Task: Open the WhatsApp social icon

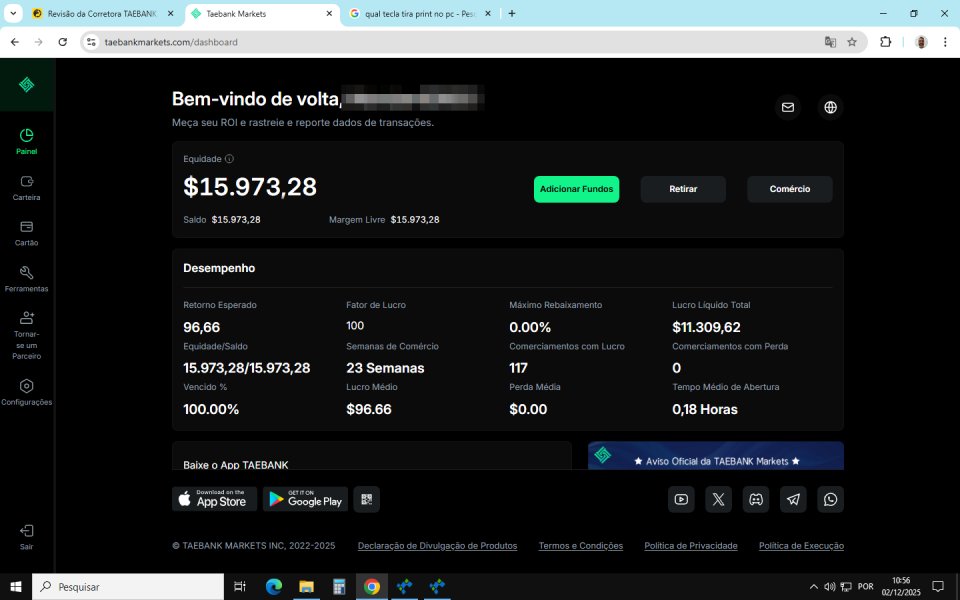Action: click(x=830, y=499)
